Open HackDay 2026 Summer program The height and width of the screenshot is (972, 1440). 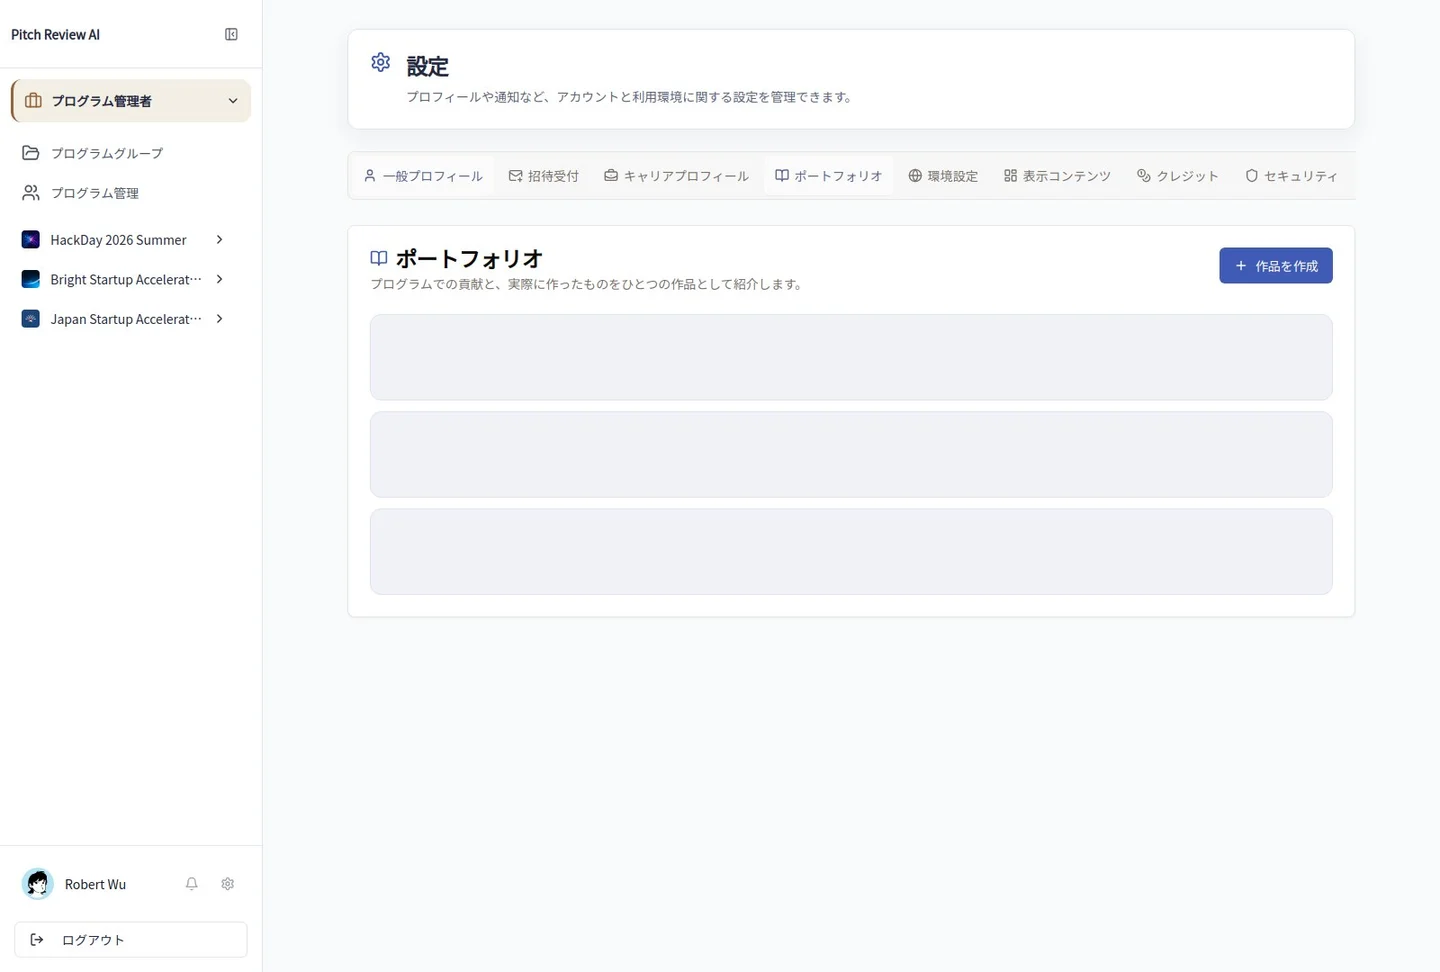[118, 240]
